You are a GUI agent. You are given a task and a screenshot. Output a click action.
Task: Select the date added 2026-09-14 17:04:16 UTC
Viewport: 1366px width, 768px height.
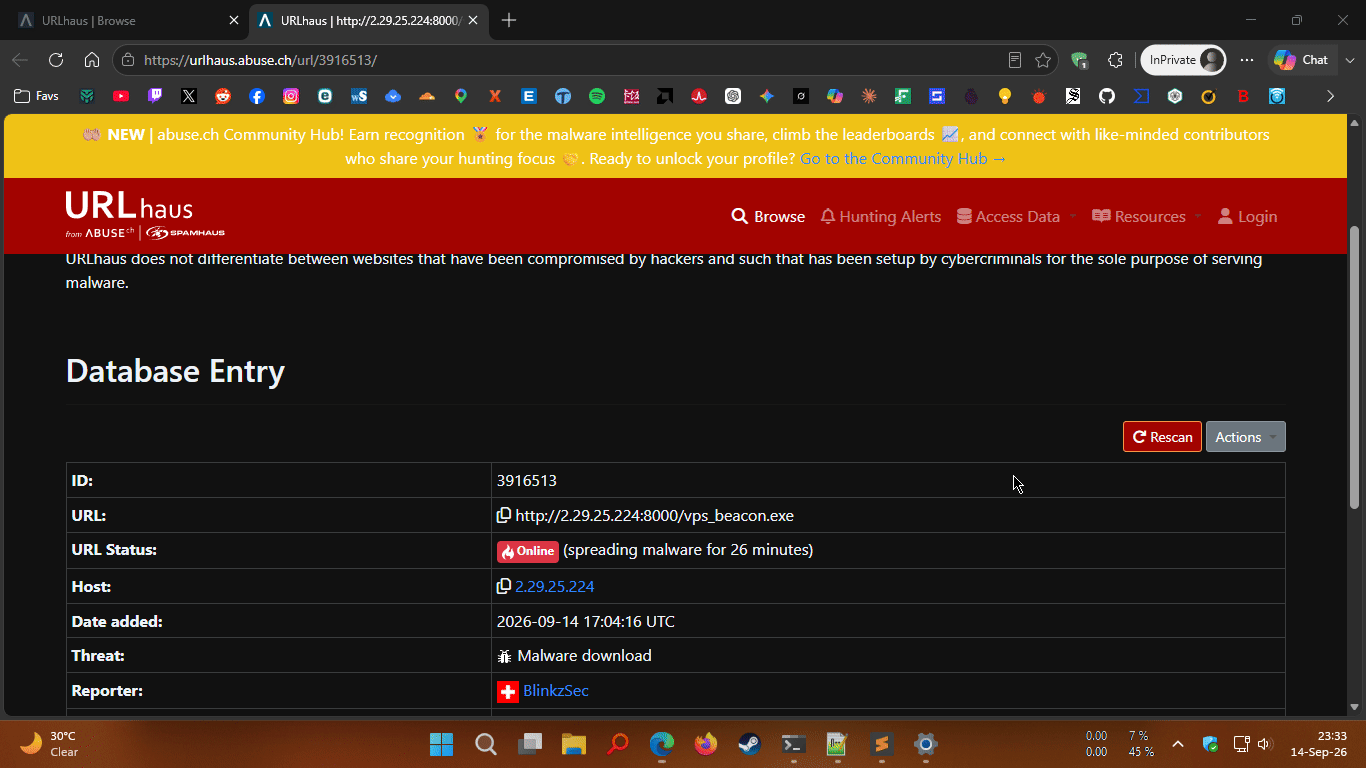click(x=586, y=621)
